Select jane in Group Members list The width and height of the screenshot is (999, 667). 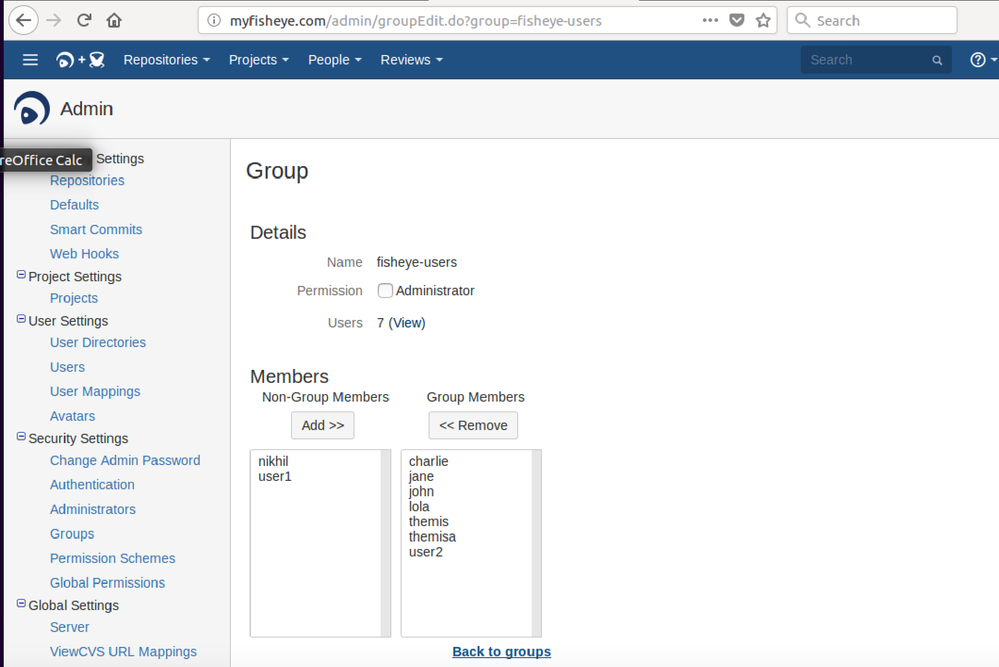[421, 477]
